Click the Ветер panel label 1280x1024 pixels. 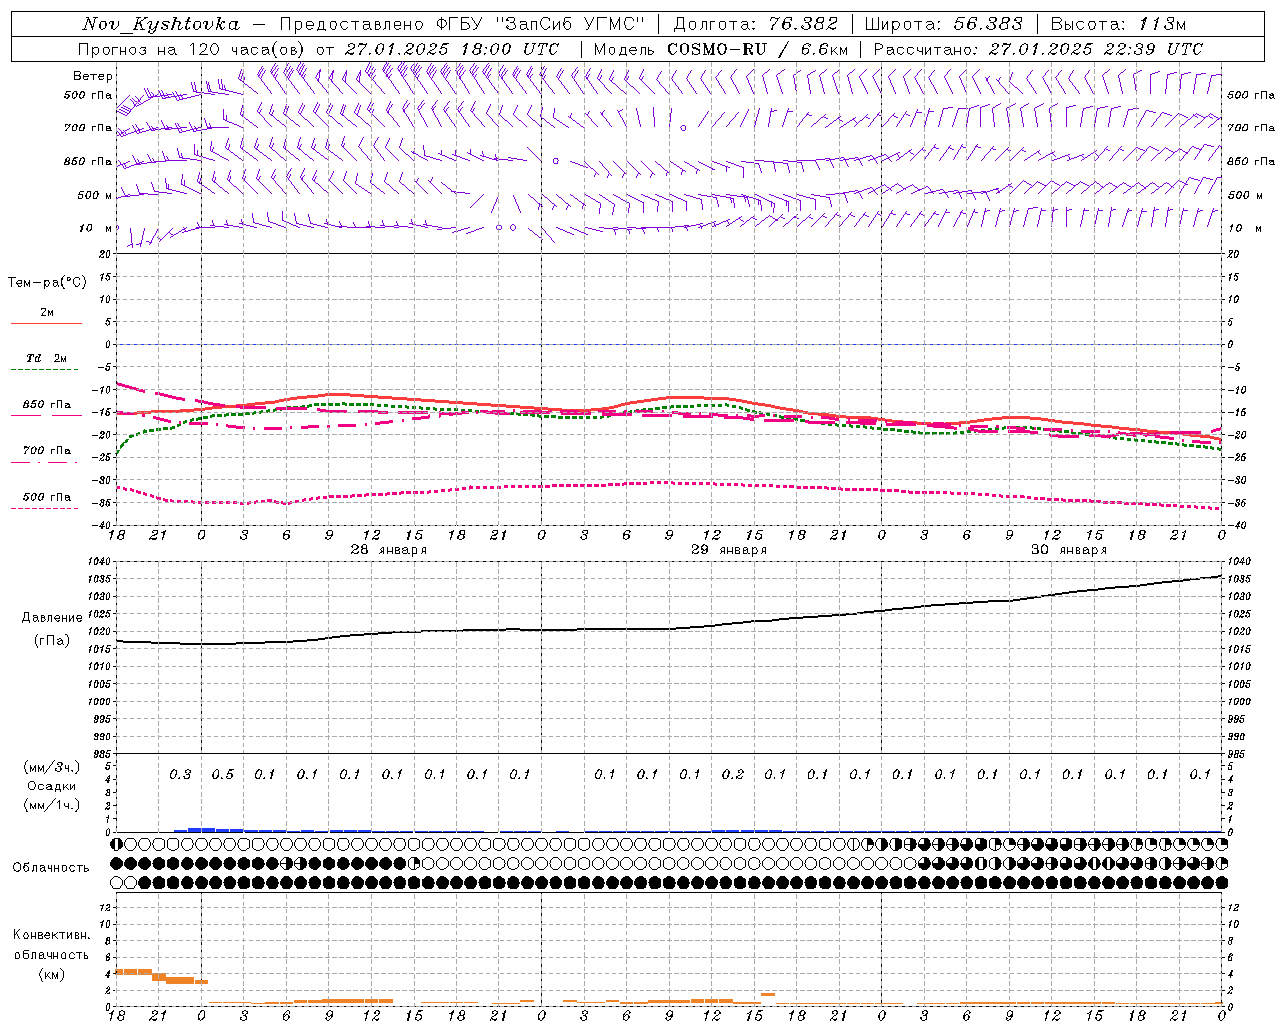coord(92,76)
